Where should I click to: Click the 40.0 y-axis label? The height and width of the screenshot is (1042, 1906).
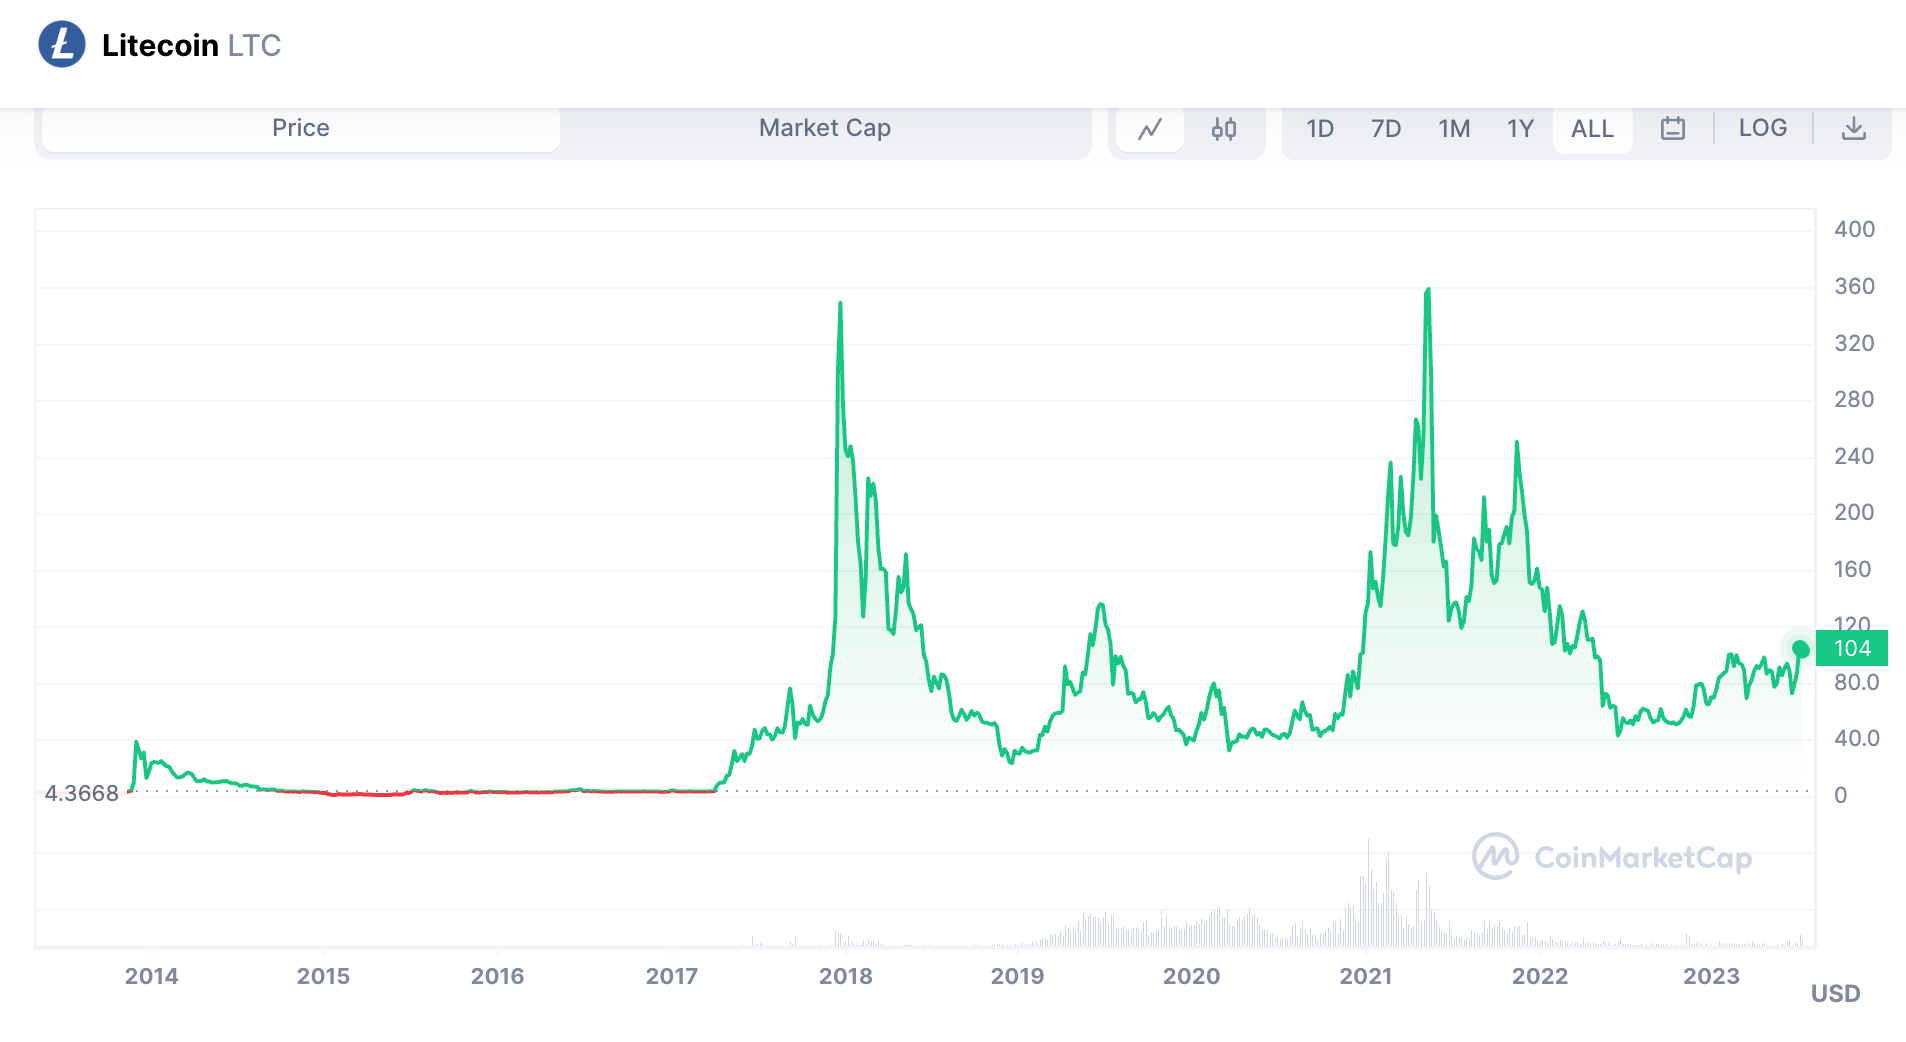coord(1857,738)
